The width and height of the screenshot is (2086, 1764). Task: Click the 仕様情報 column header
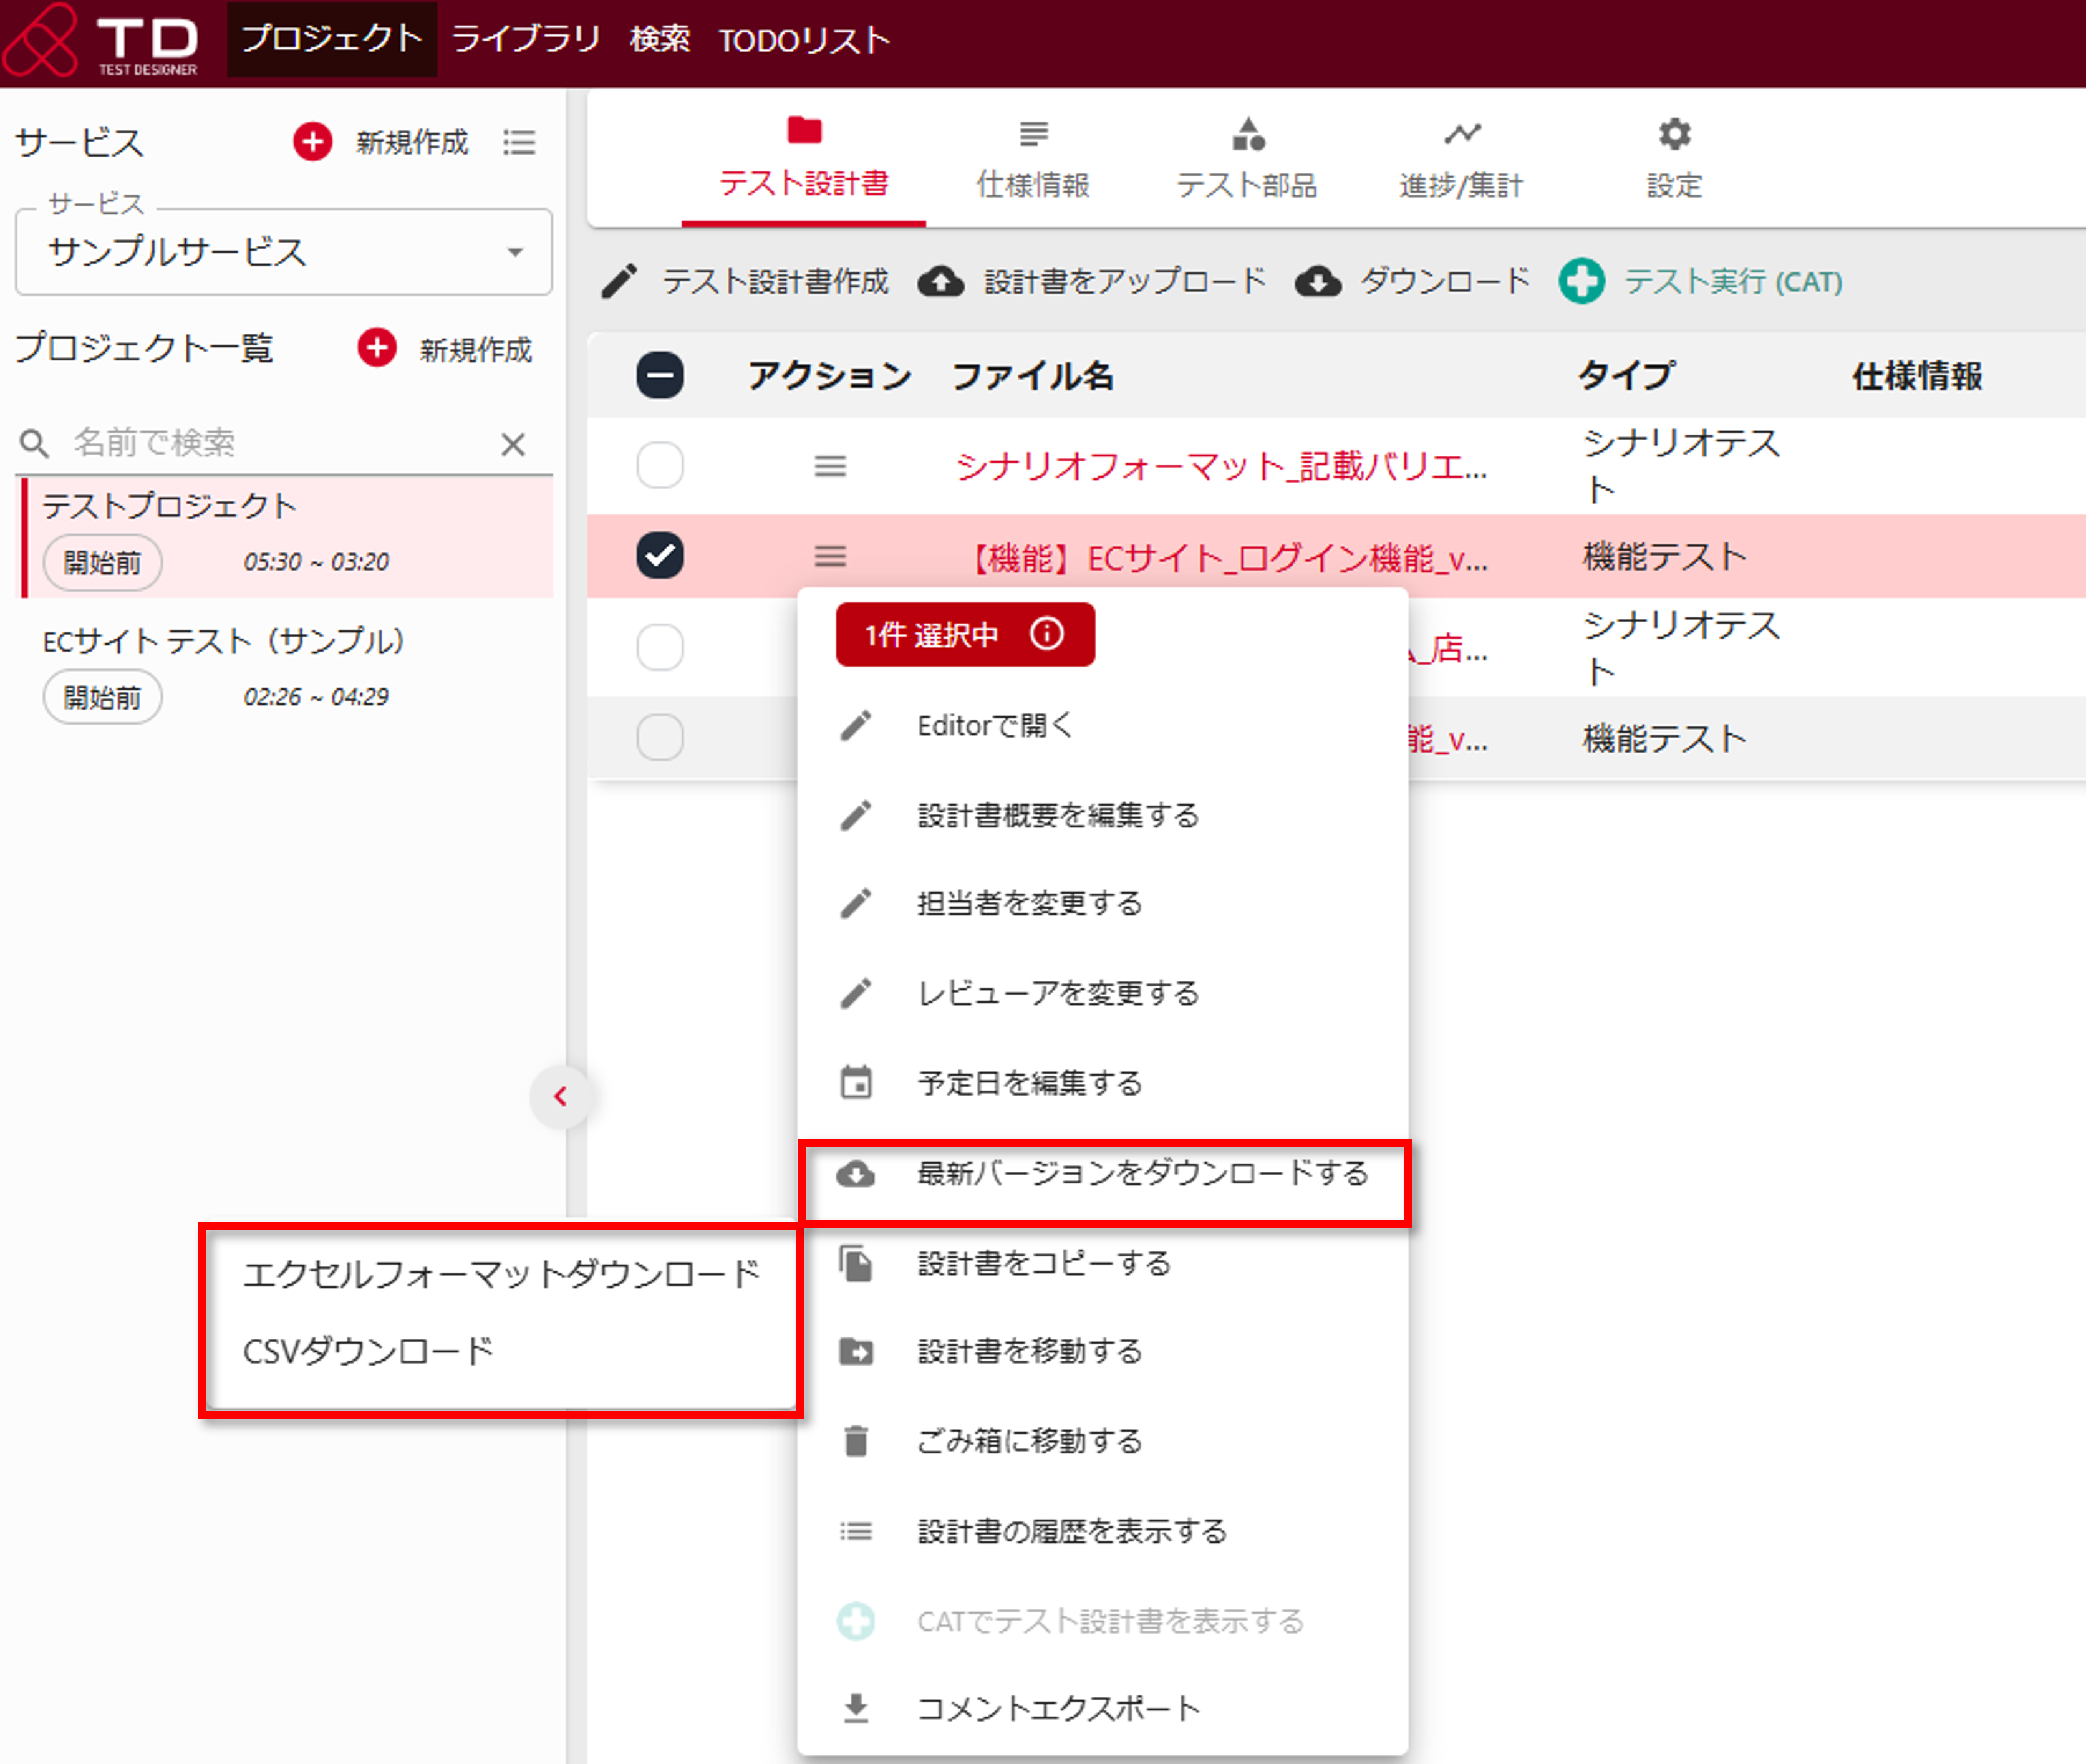coord(1916,376)
